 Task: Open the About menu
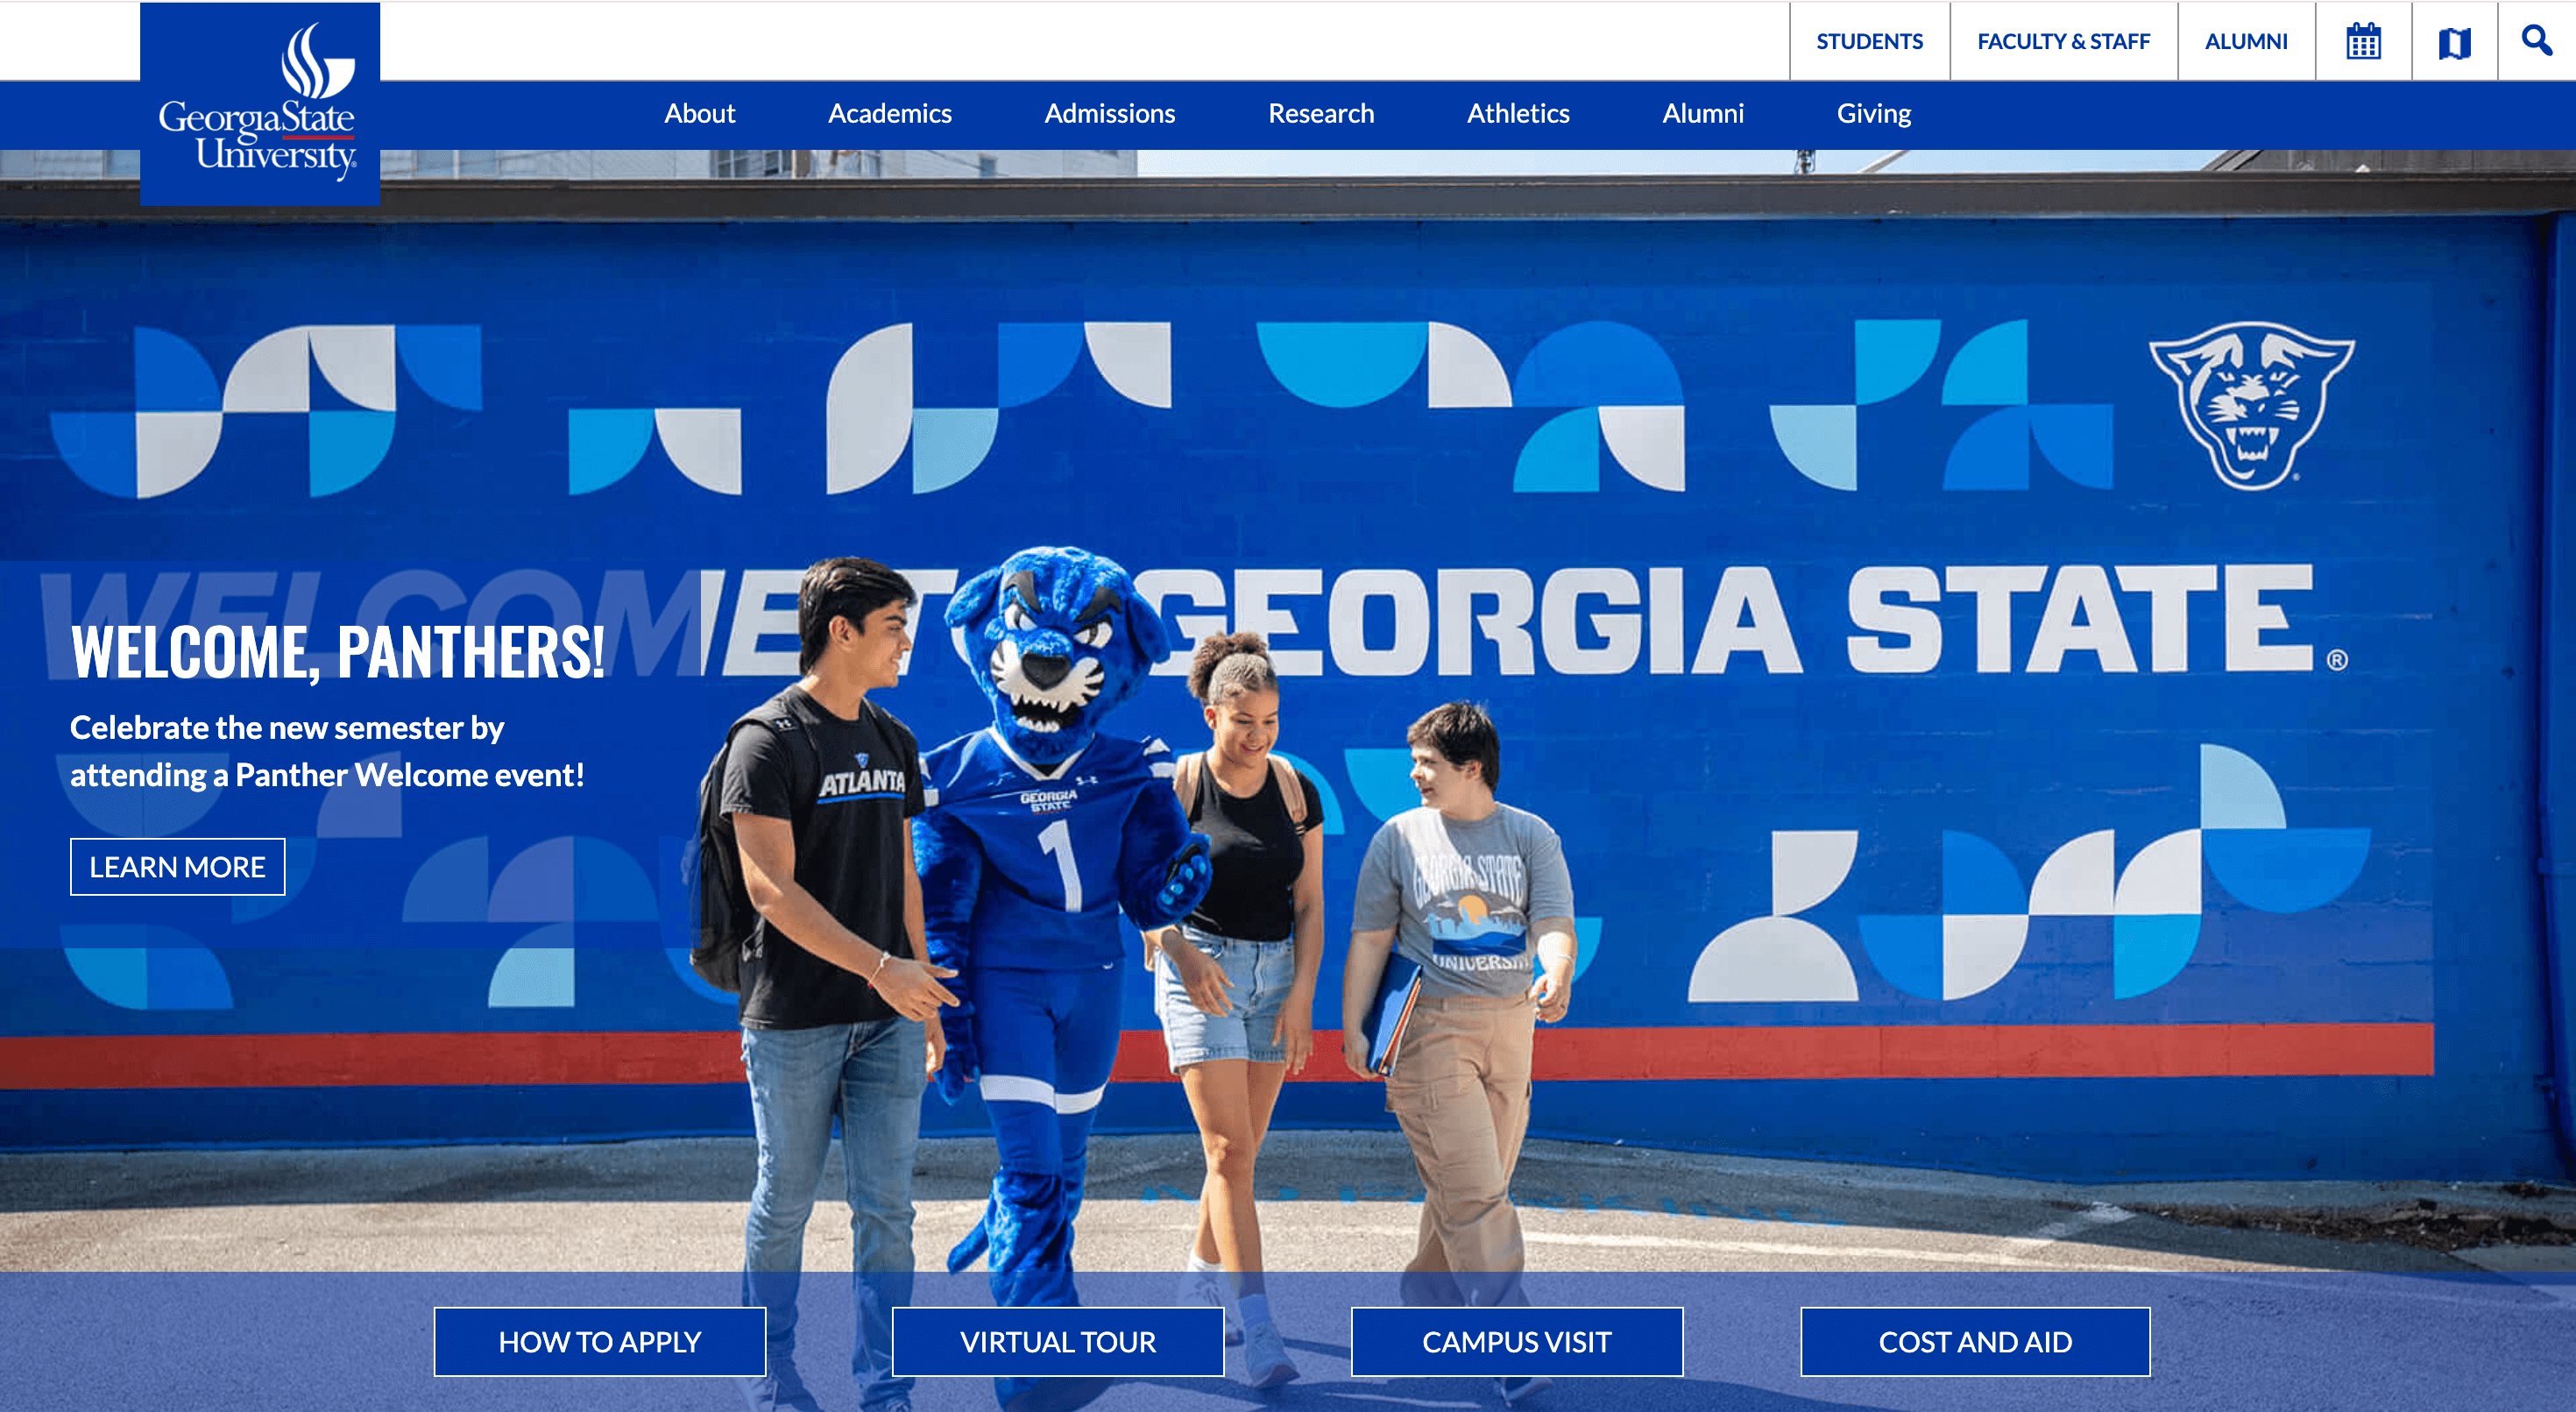(x=699, y=113)
